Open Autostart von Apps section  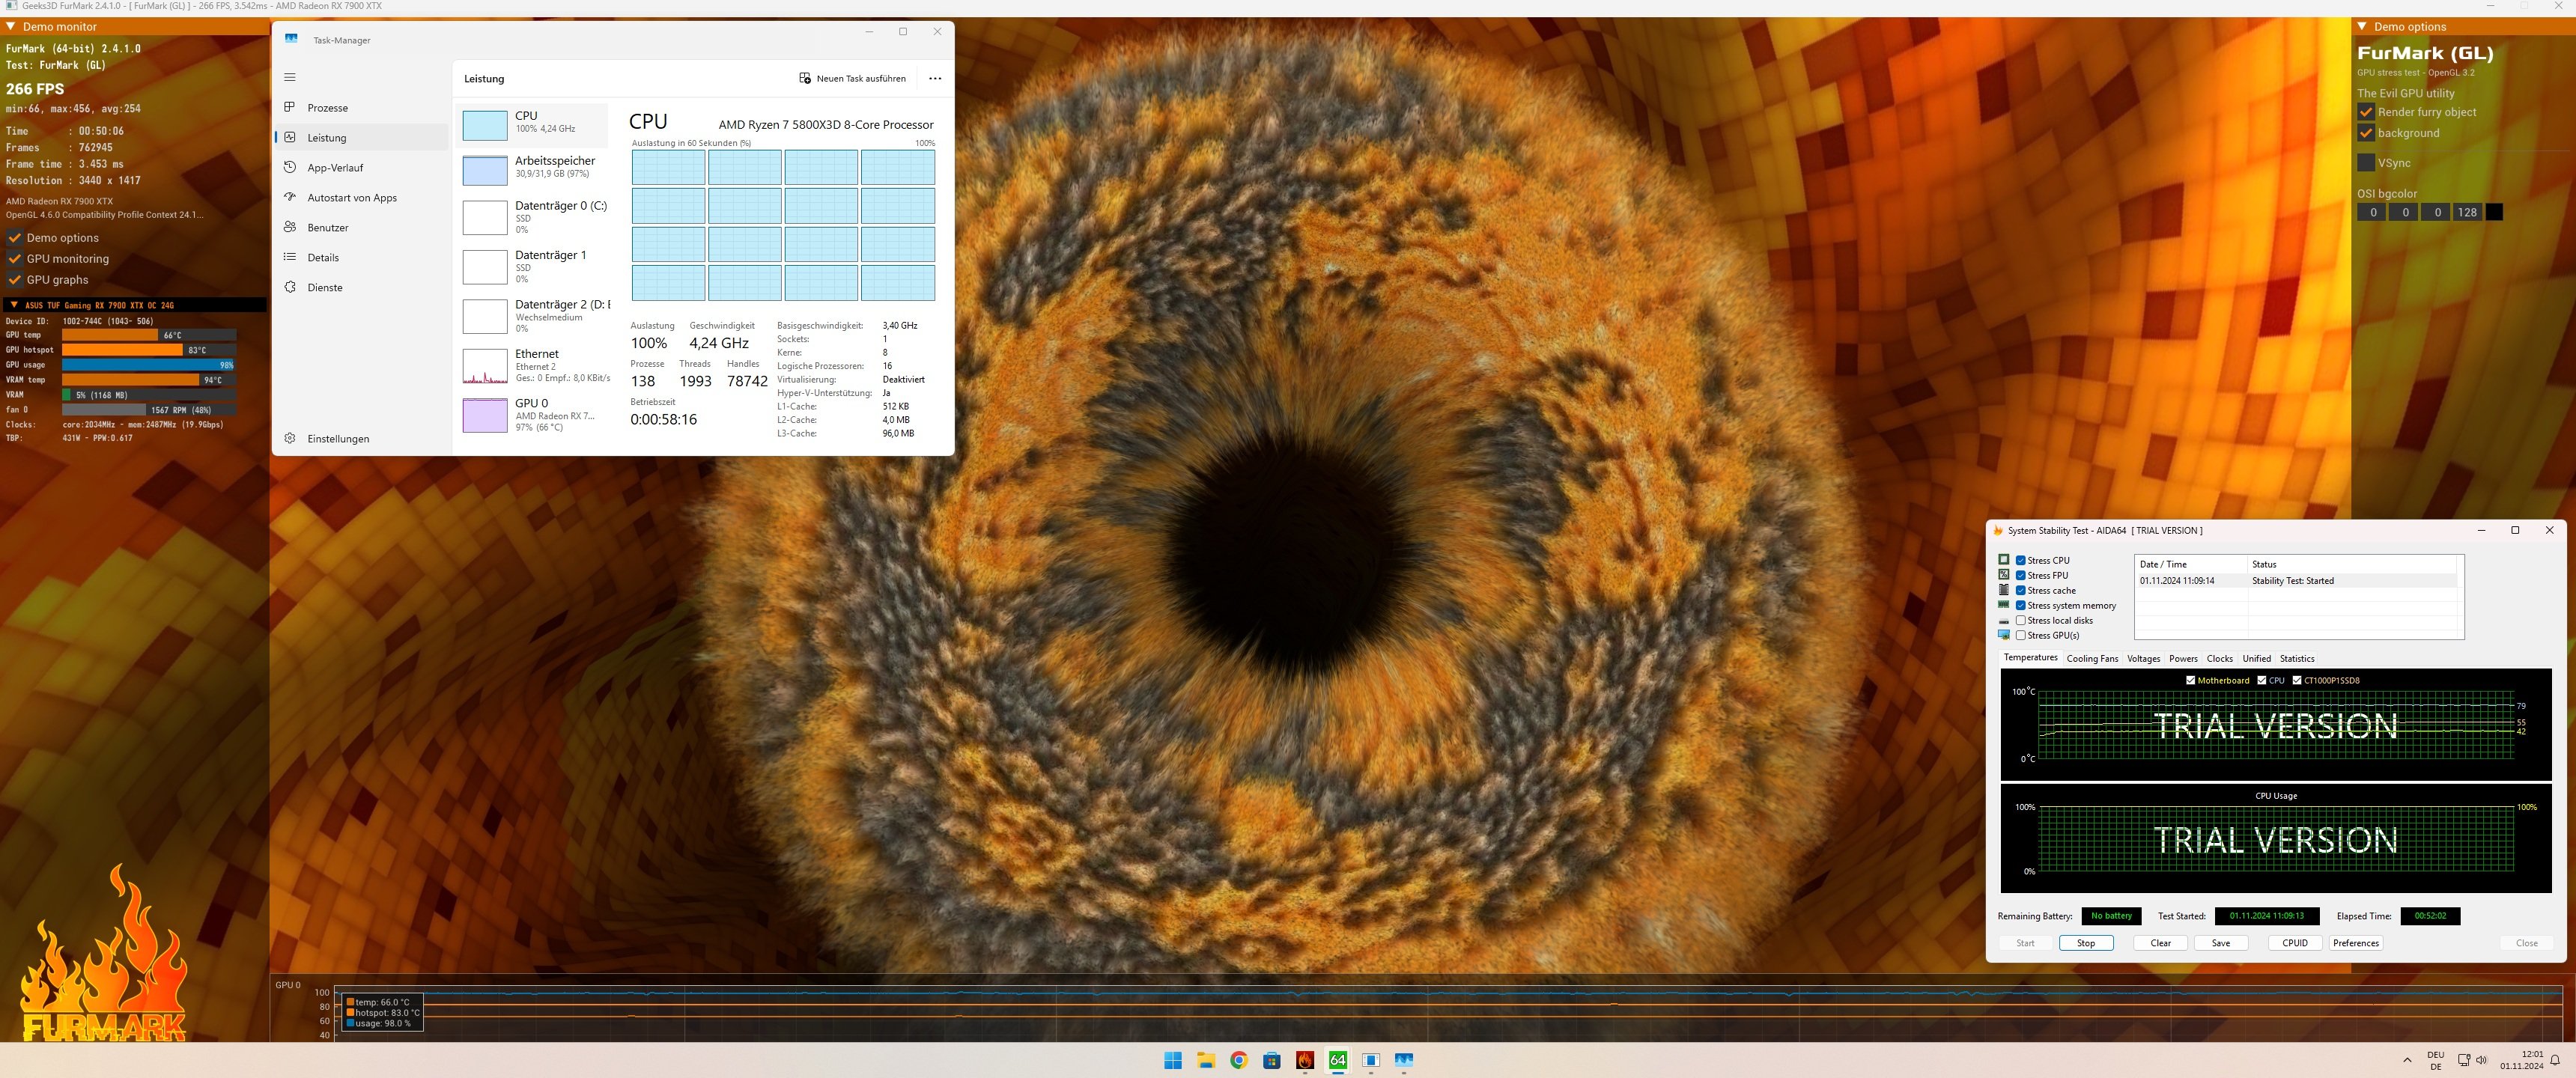tap(351, 198)
